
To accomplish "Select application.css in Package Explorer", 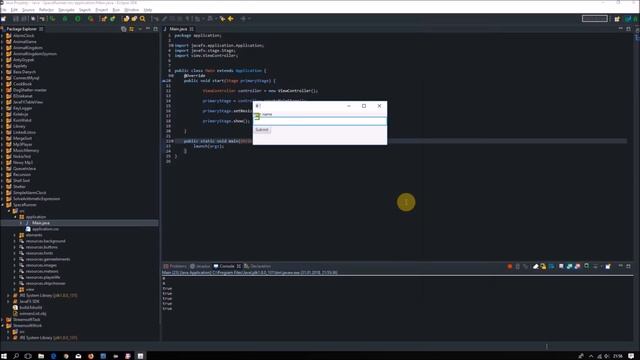I will 45,229.
